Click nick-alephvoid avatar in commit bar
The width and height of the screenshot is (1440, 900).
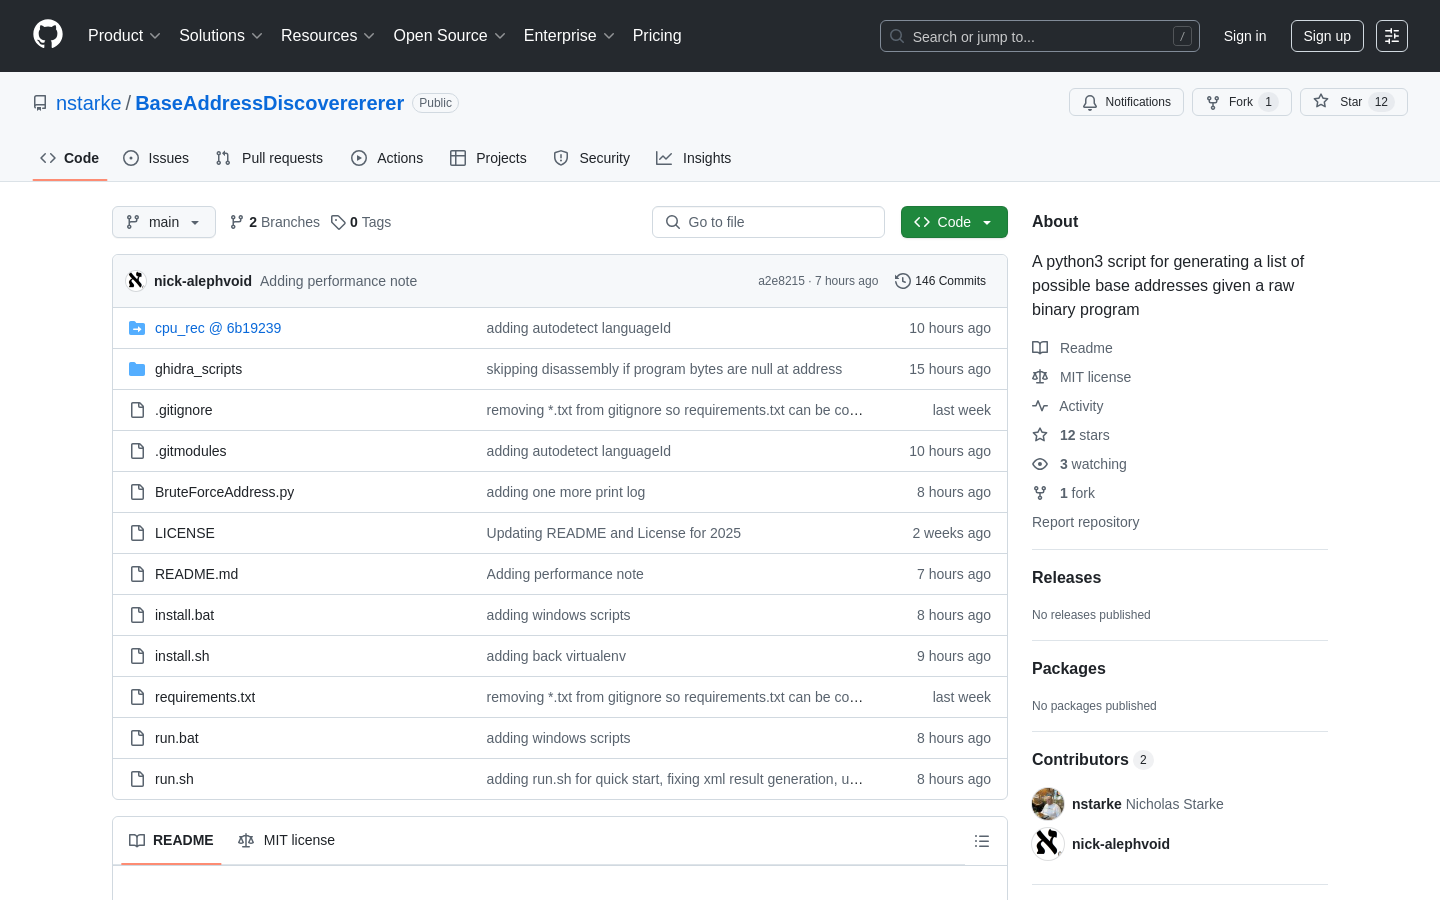136,281
